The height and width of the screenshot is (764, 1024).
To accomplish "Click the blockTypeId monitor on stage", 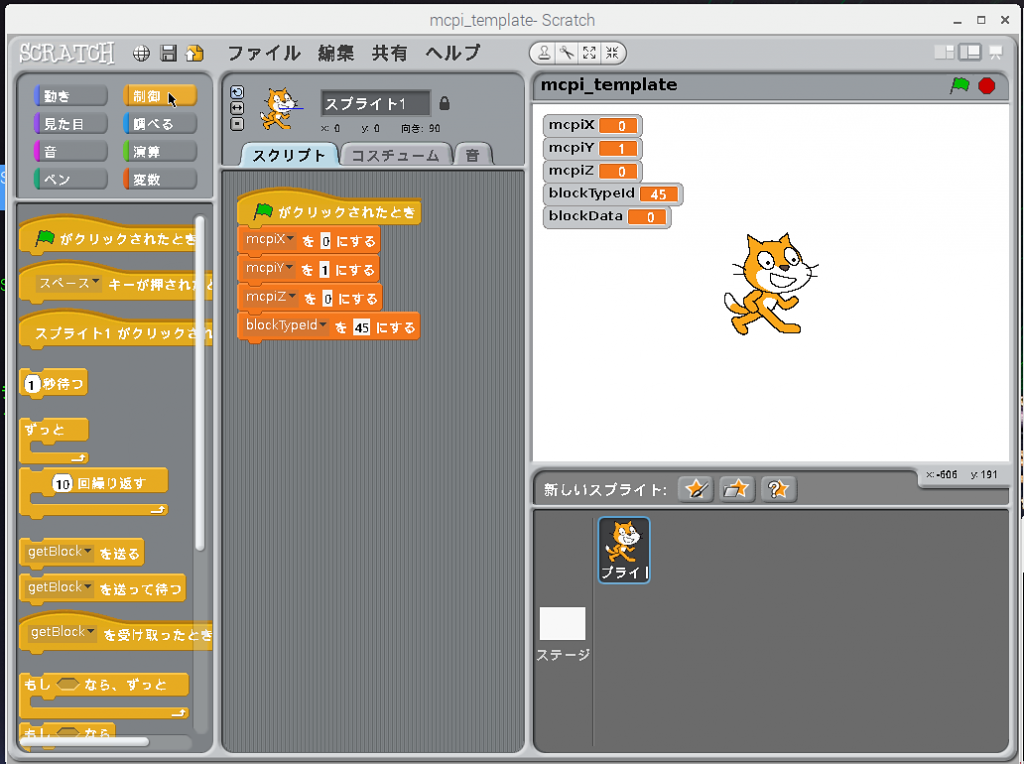I will coord(613,194).
